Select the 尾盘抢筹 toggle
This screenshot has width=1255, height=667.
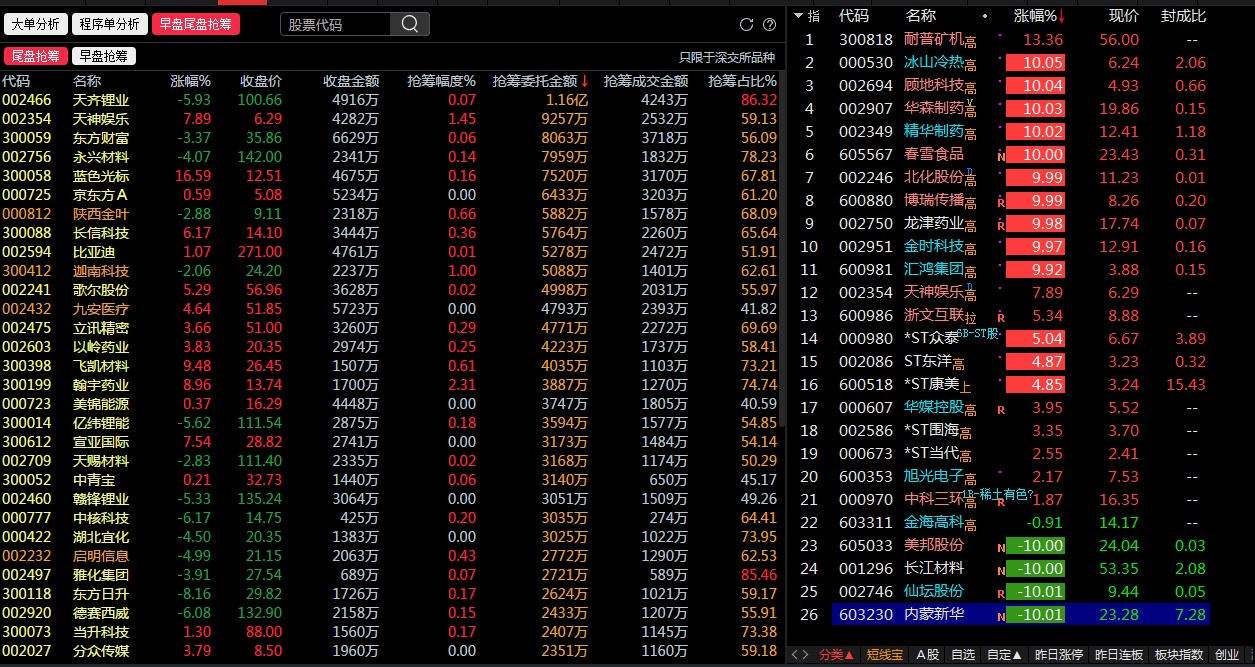36,56
